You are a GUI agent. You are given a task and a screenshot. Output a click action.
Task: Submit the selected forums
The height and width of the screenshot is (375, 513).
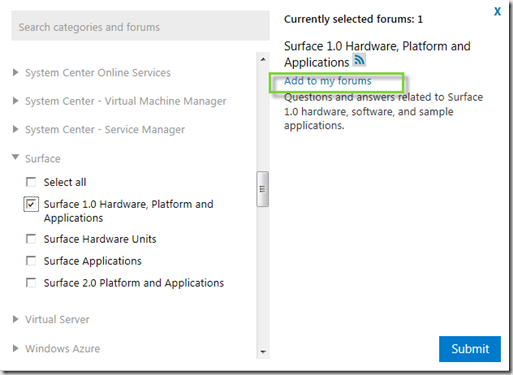[x=470, y=349]
